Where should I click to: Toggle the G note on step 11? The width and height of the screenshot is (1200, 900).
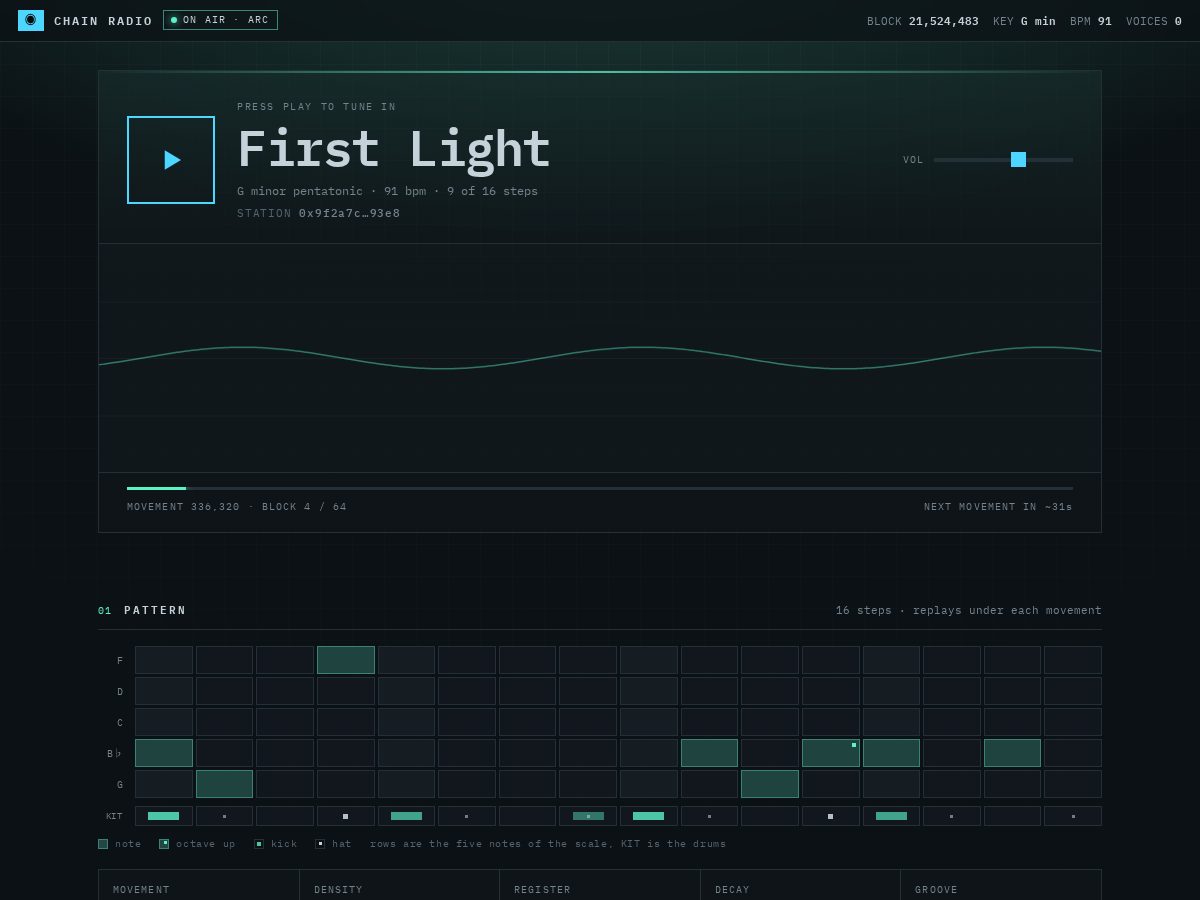click(770, 784)
